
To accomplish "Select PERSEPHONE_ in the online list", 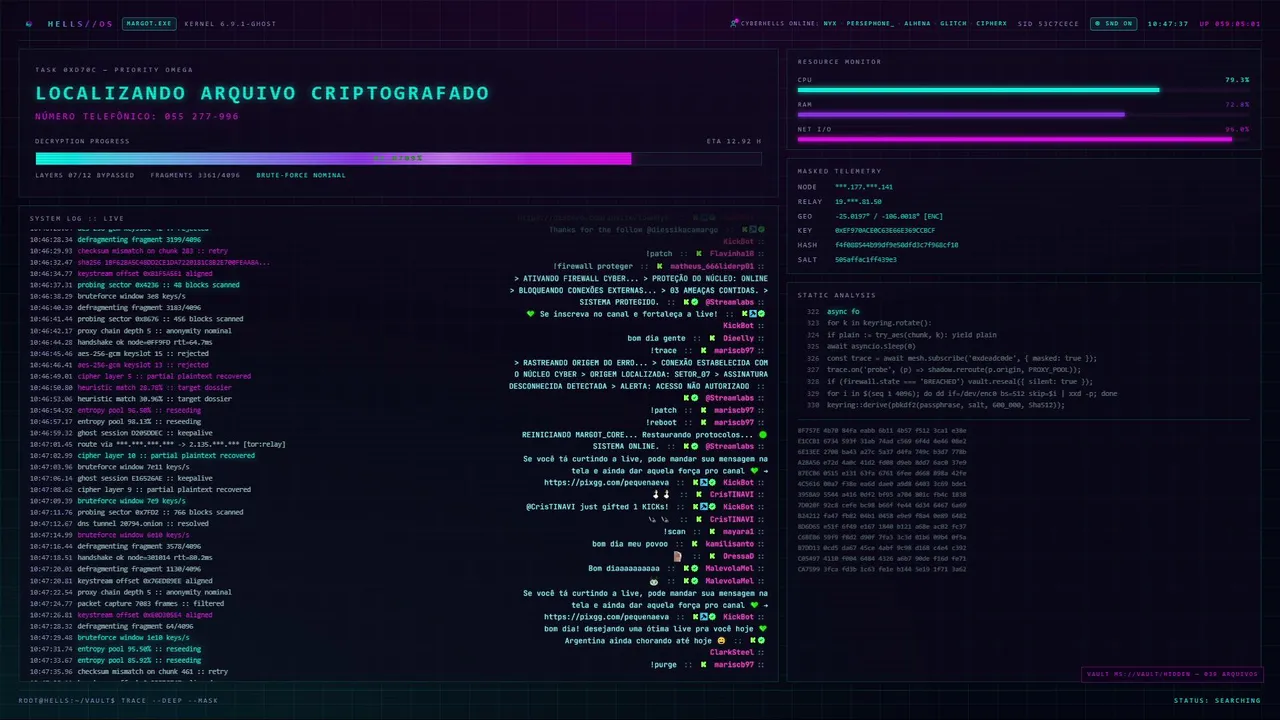I will [x=870, y=23].
